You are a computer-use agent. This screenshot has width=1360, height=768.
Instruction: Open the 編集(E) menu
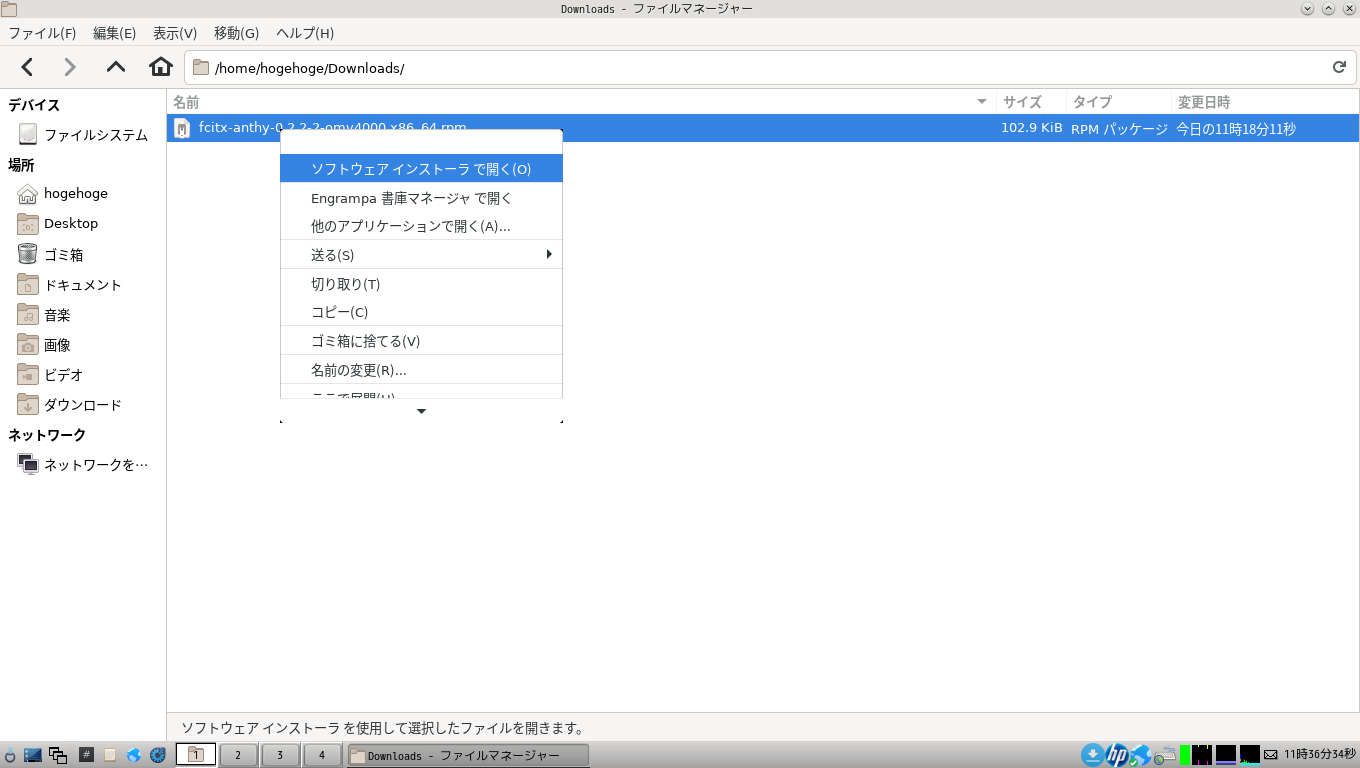click(114, 33)
